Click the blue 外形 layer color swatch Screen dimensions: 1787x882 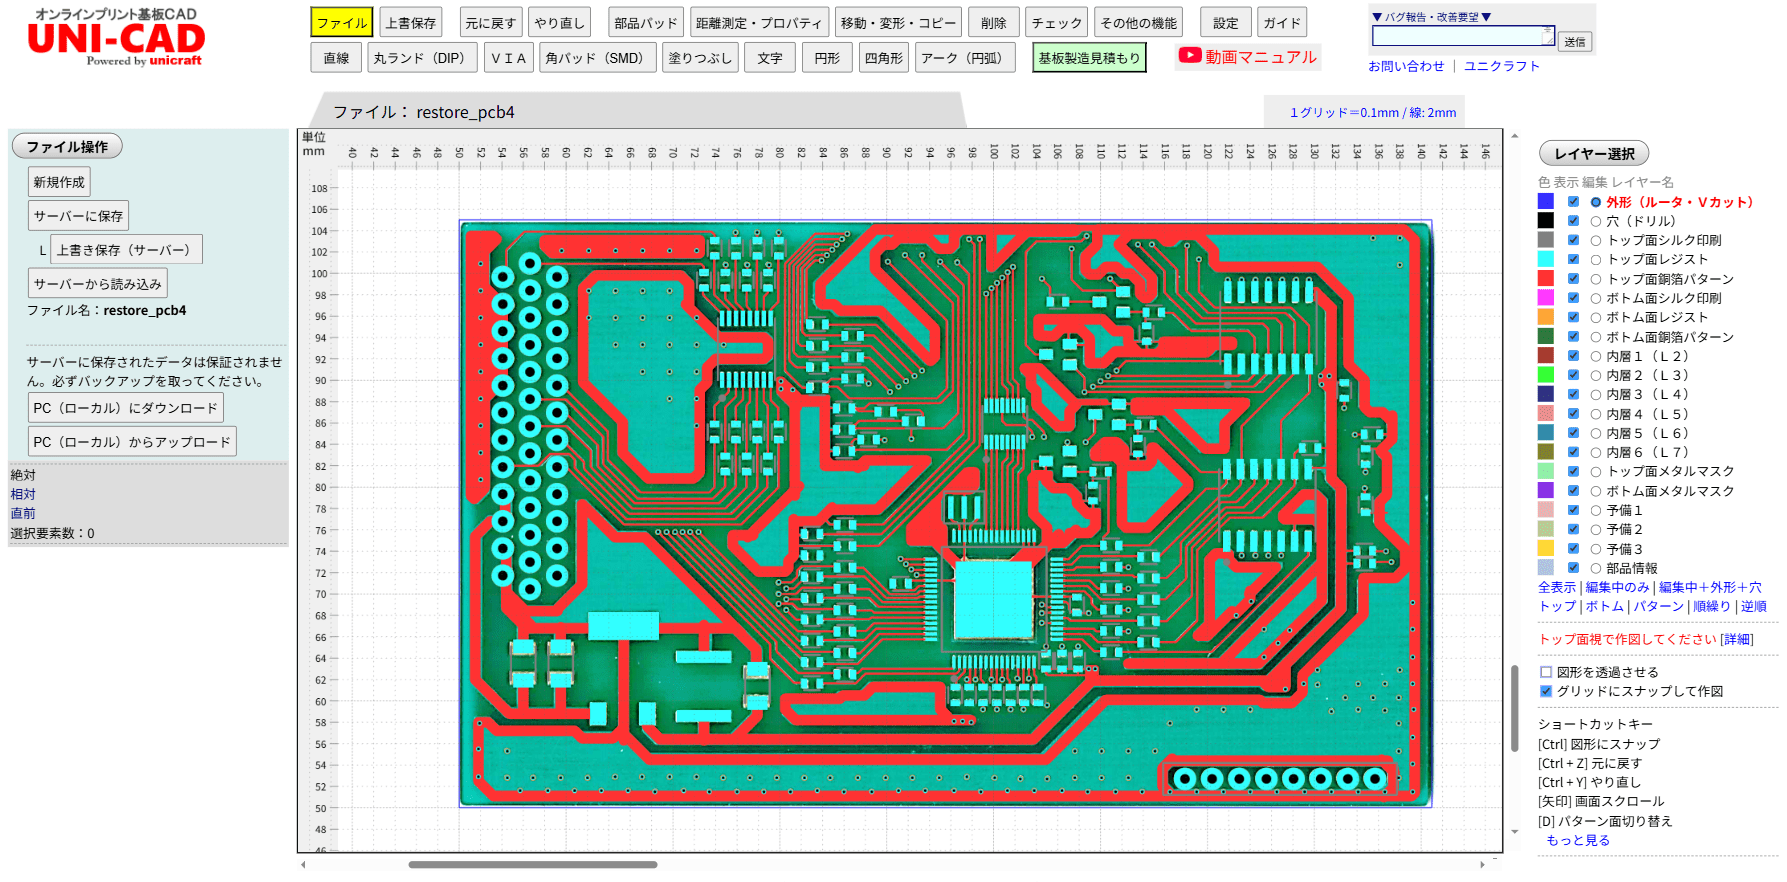tap(1546, 202)
